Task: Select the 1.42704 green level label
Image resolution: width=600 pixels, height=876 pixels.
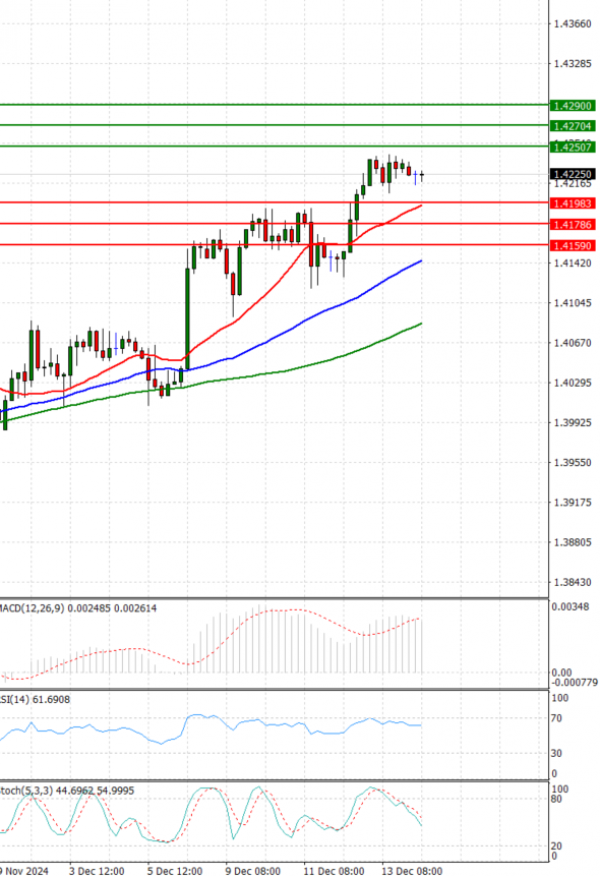Action: click(573, 126)
